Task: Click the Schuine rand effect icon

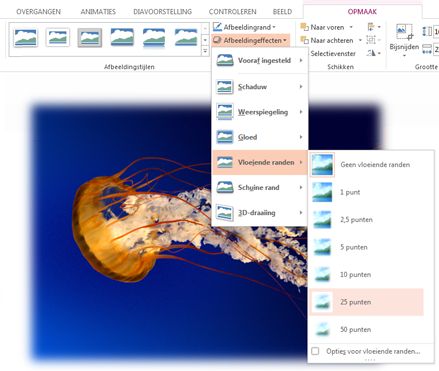Action: coord(225,187)
